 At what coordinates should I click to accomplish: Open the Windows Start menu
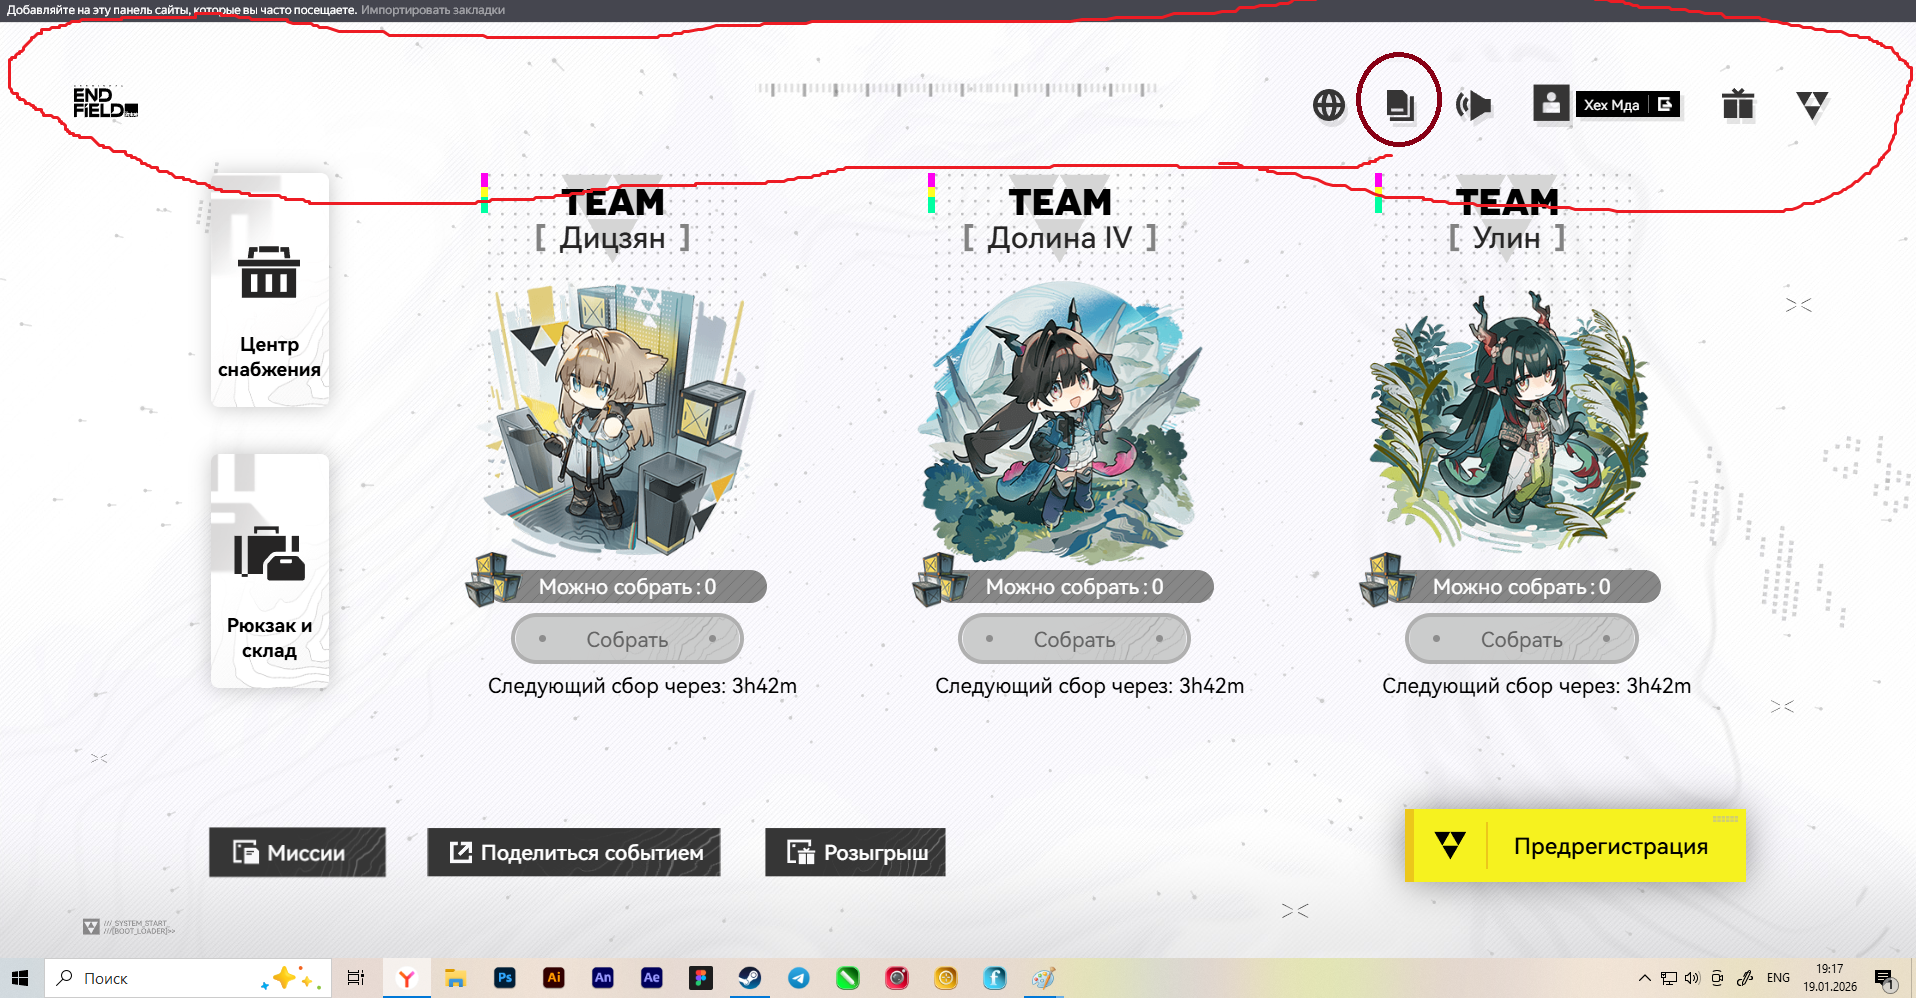pyautogui.click(x=20, y=978)
